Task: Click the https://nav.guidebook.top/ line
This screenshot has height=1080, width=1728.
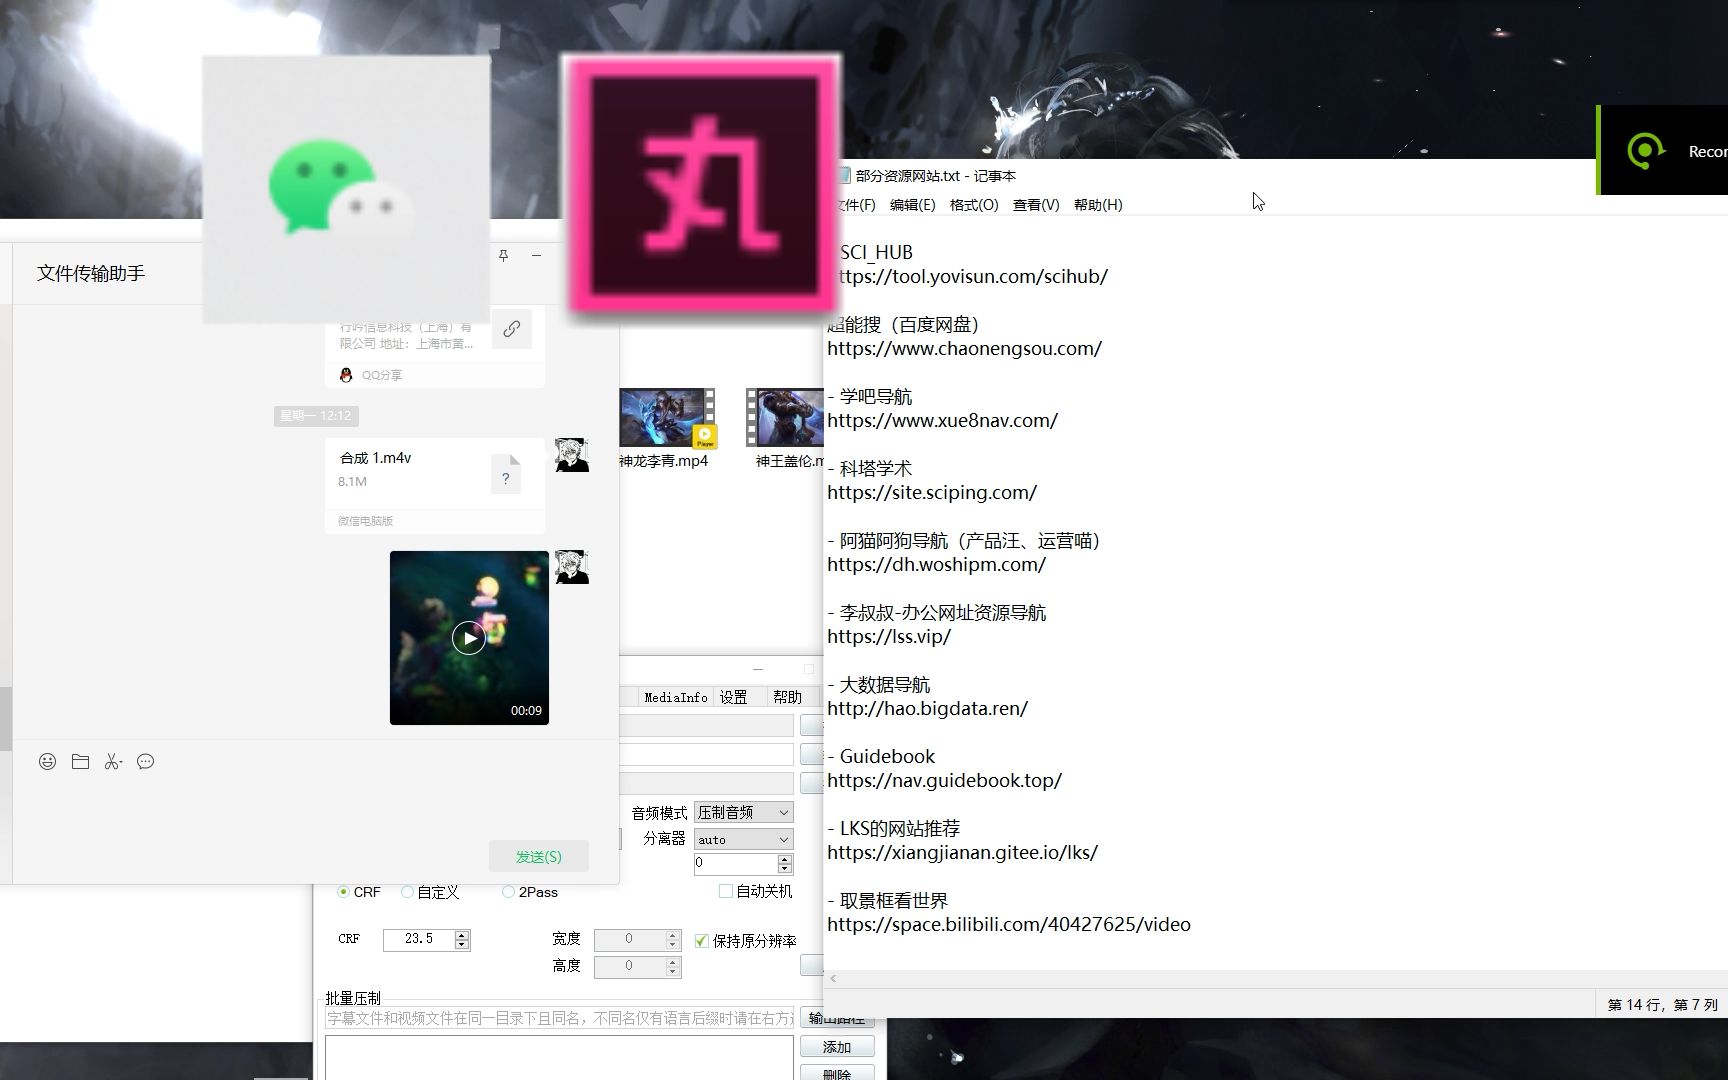Action: tap(945, 781)
